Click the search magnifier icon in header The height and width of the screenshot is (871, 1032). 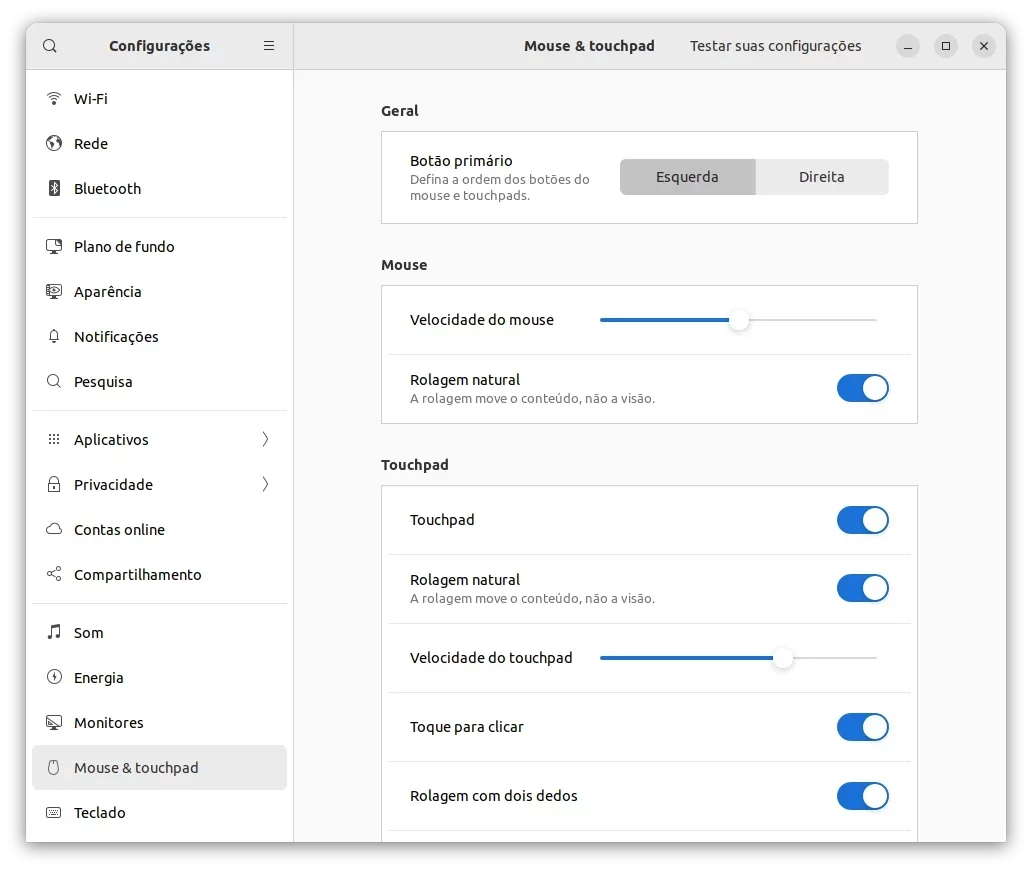pyautogui.click(x=50, y=46)
